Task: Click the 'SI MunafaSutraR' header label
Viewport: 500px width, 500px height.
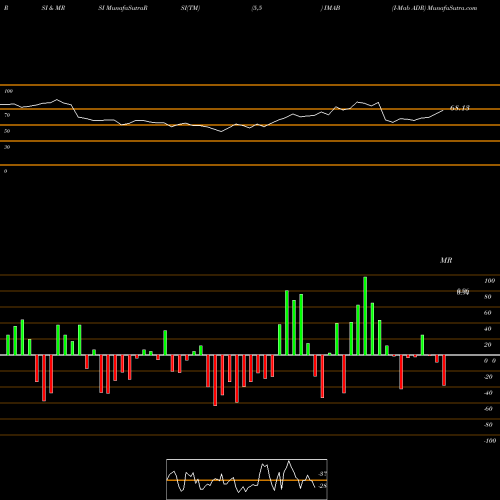Action: pyautogui.click(x=123, y=8)
